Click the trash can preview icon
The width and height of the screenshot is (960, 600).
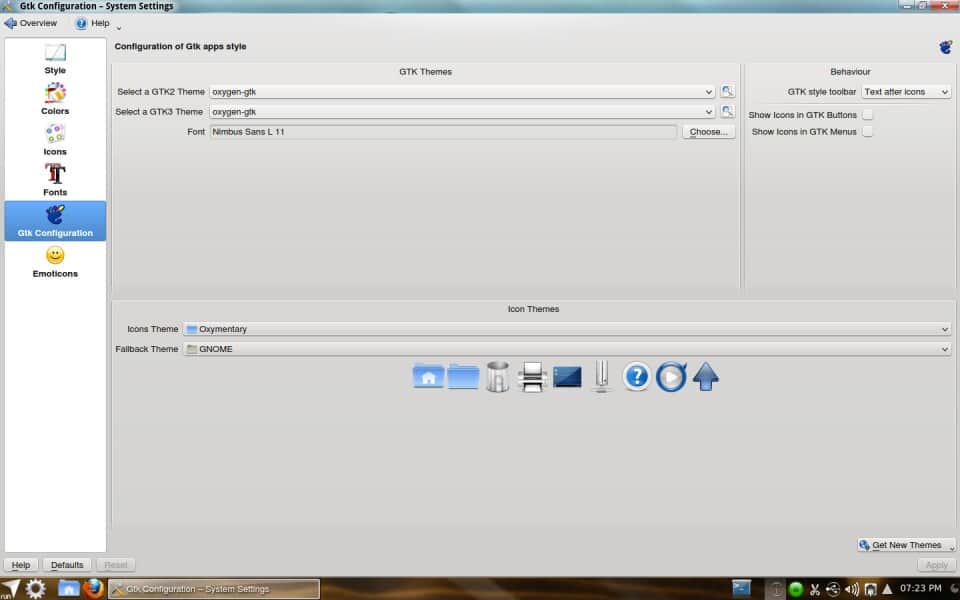tap(497, 376)
